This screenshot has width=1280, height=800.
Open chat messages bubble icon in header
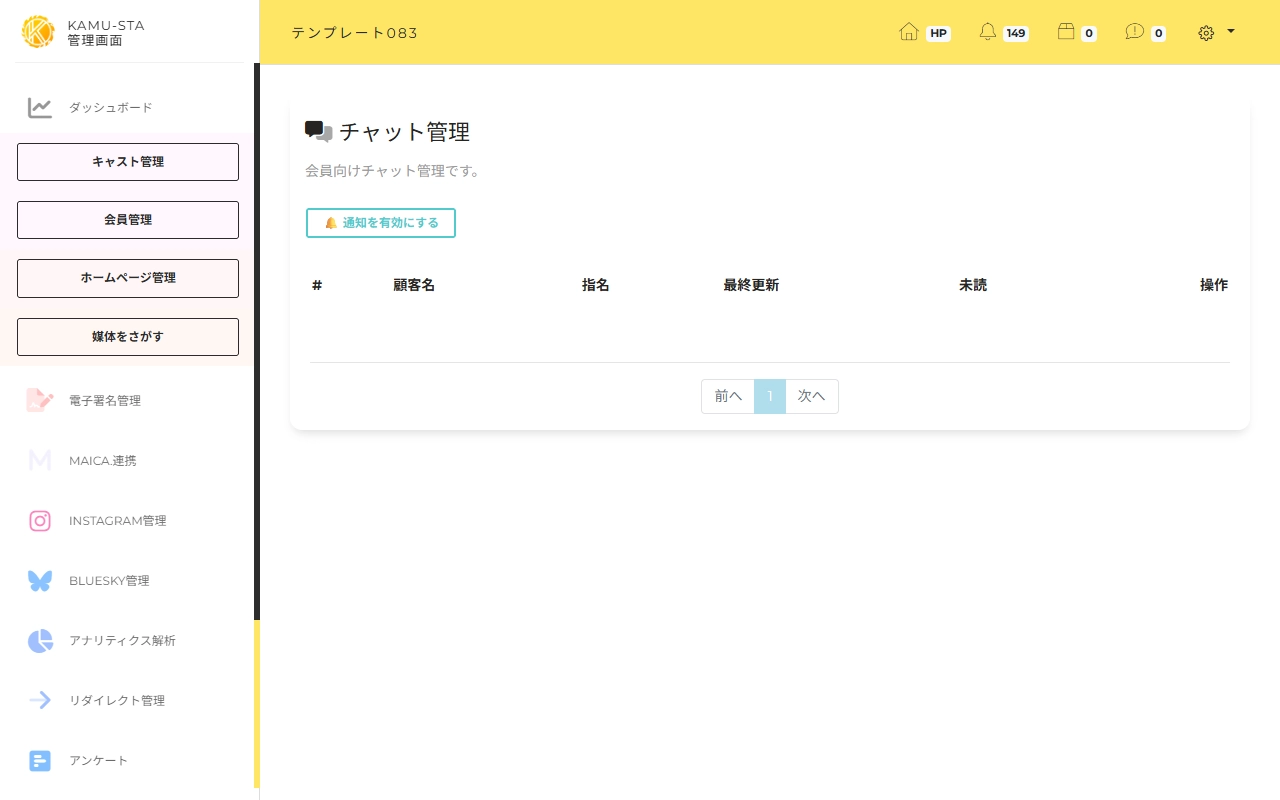1134,32
